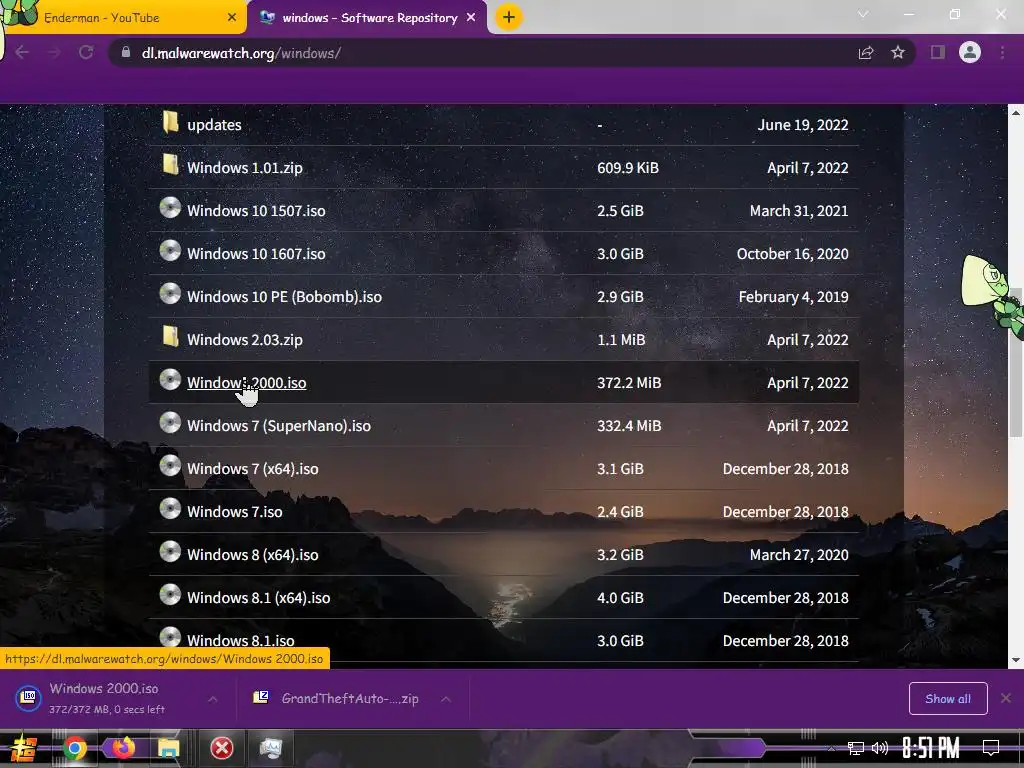Download Windows 8.1 (x64).iso link
Screen dimensions: 1024x768
tap(259, 598)
